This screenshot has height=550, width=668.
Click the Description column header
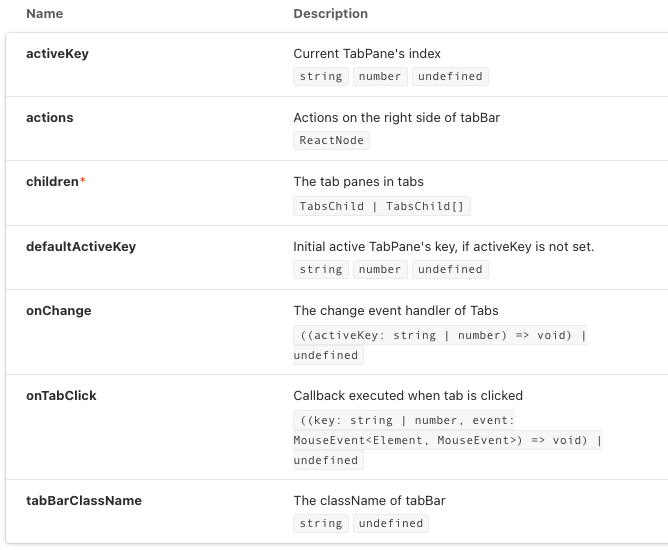(x=330, y=14)
